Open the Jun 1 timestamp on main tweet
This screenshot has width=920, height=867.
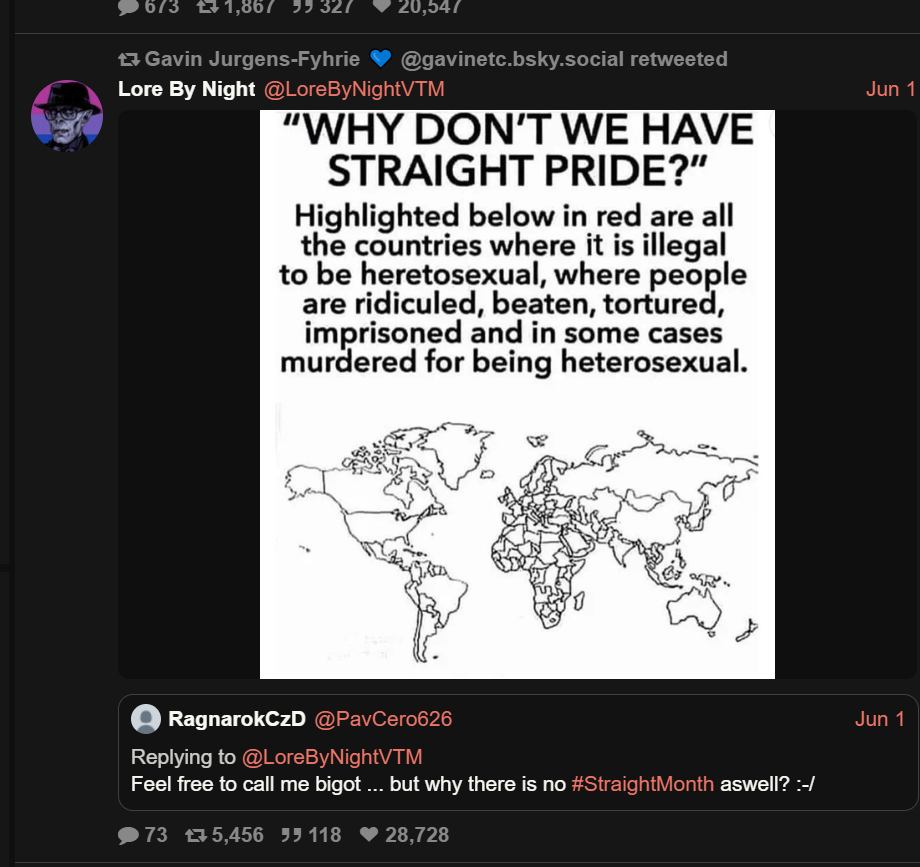(891, 89)
